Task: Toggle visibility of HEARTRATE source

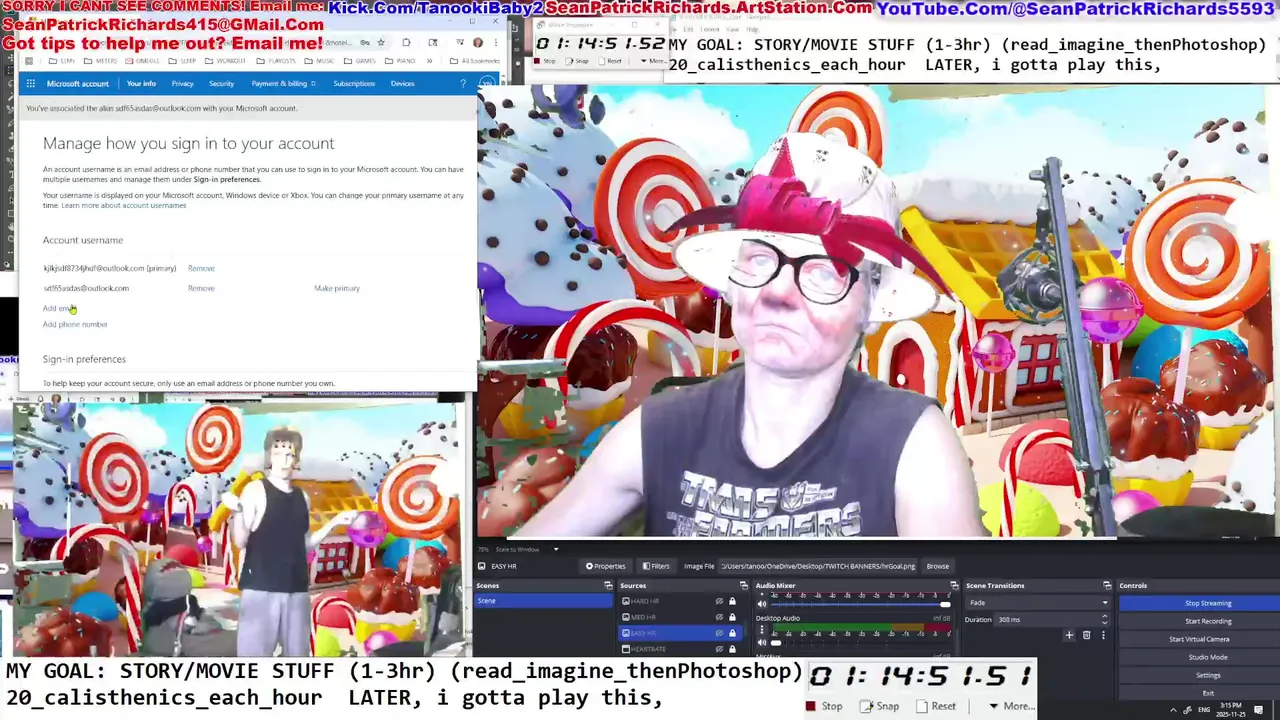Action: 719,649
